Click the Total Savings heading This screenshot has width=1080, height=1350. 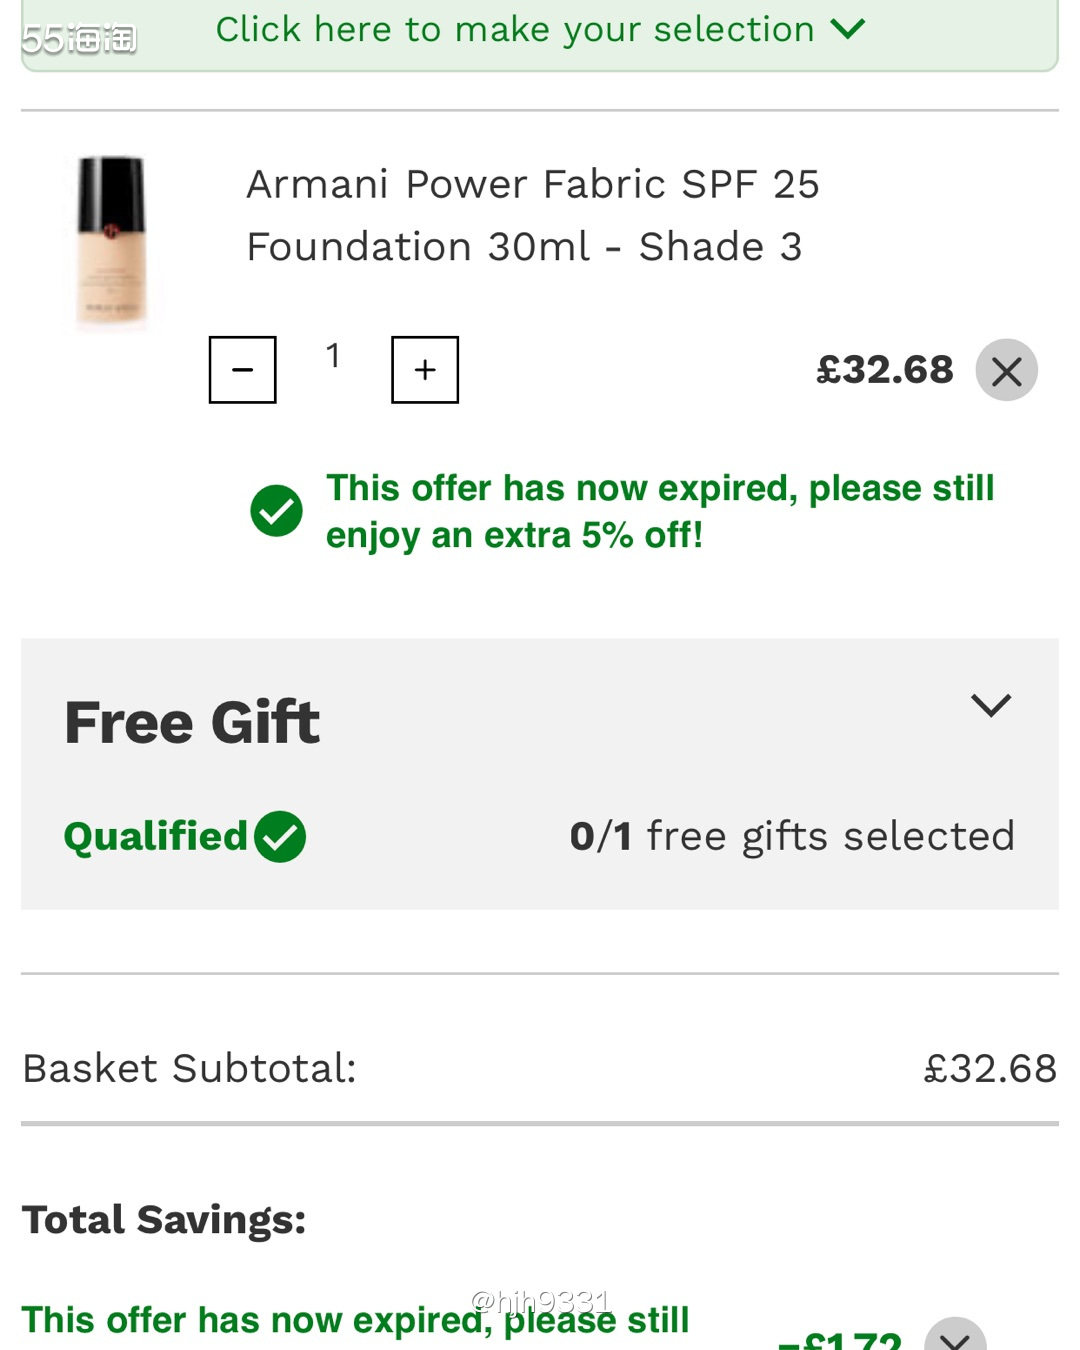point(164,1219)
